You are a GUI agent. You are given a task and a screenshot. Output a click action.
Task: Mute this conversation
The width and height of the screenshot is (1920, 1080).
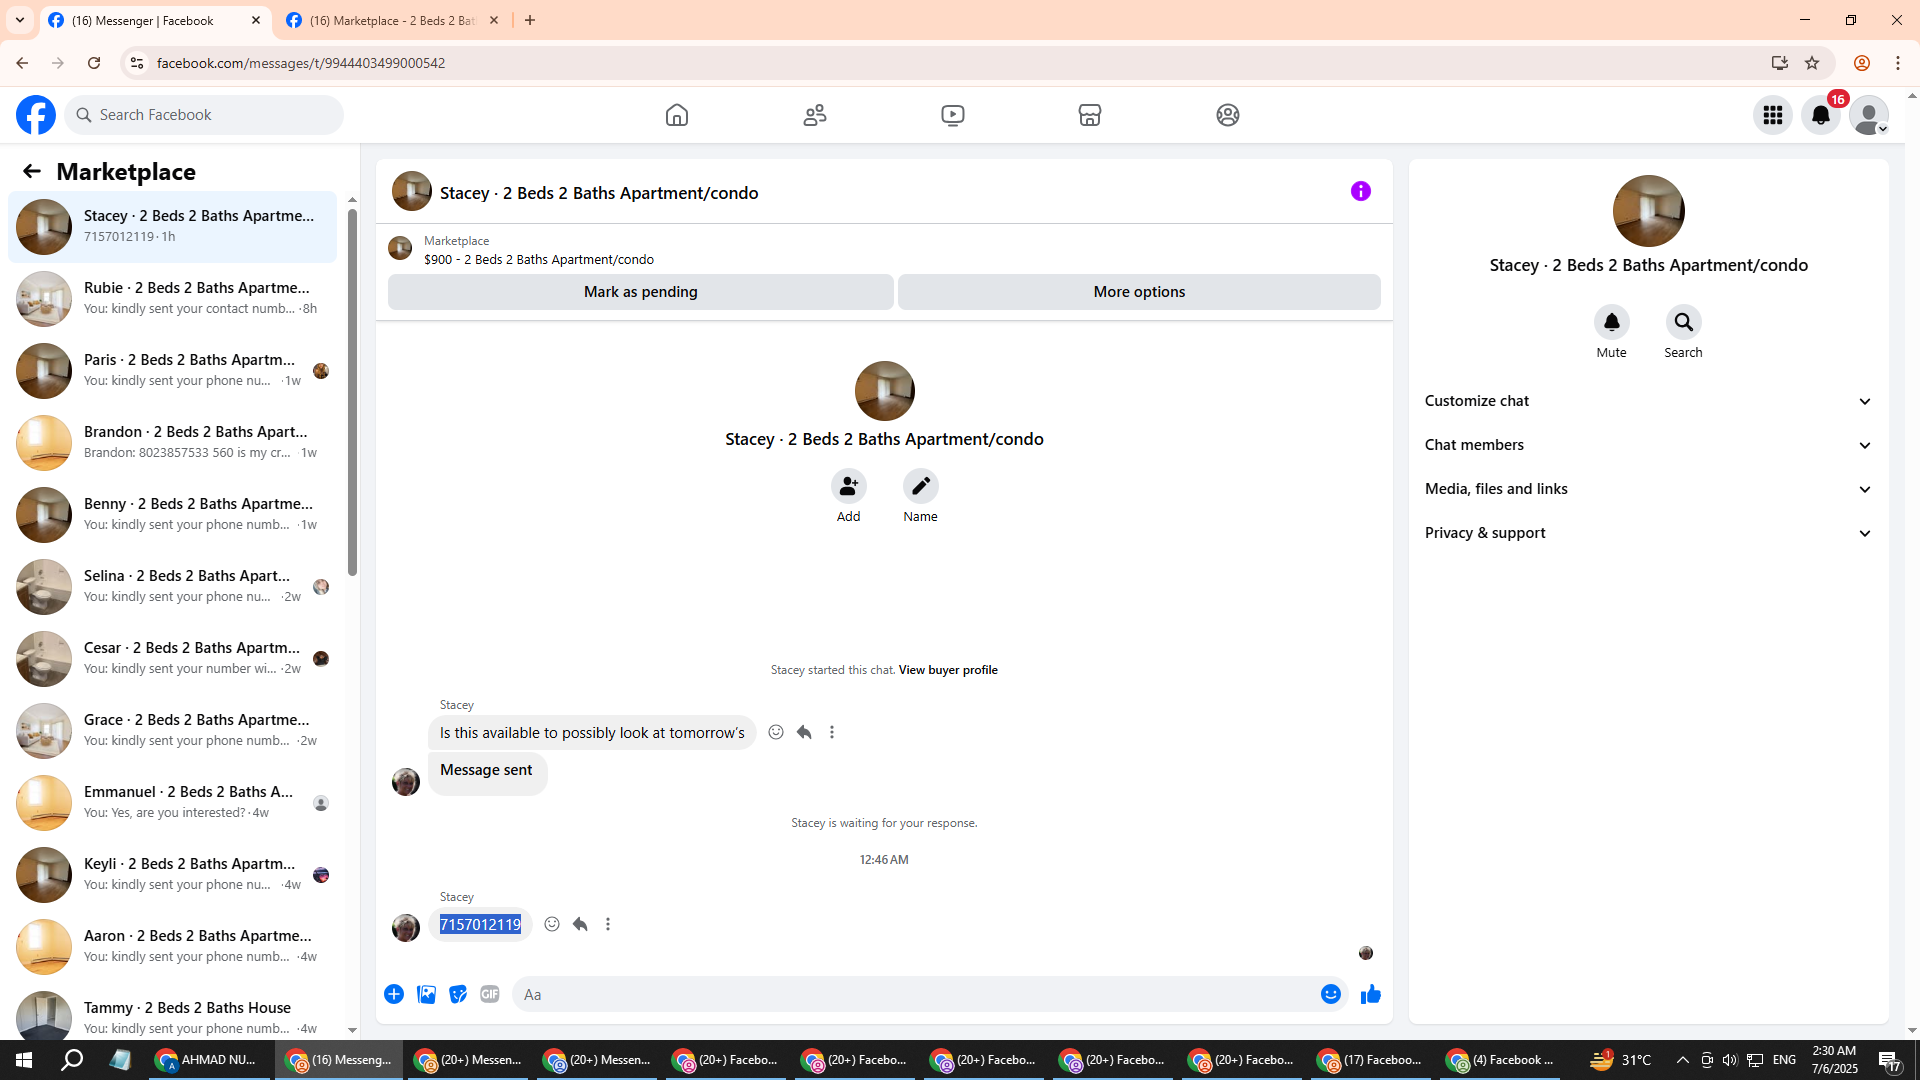pos(1611,323)
